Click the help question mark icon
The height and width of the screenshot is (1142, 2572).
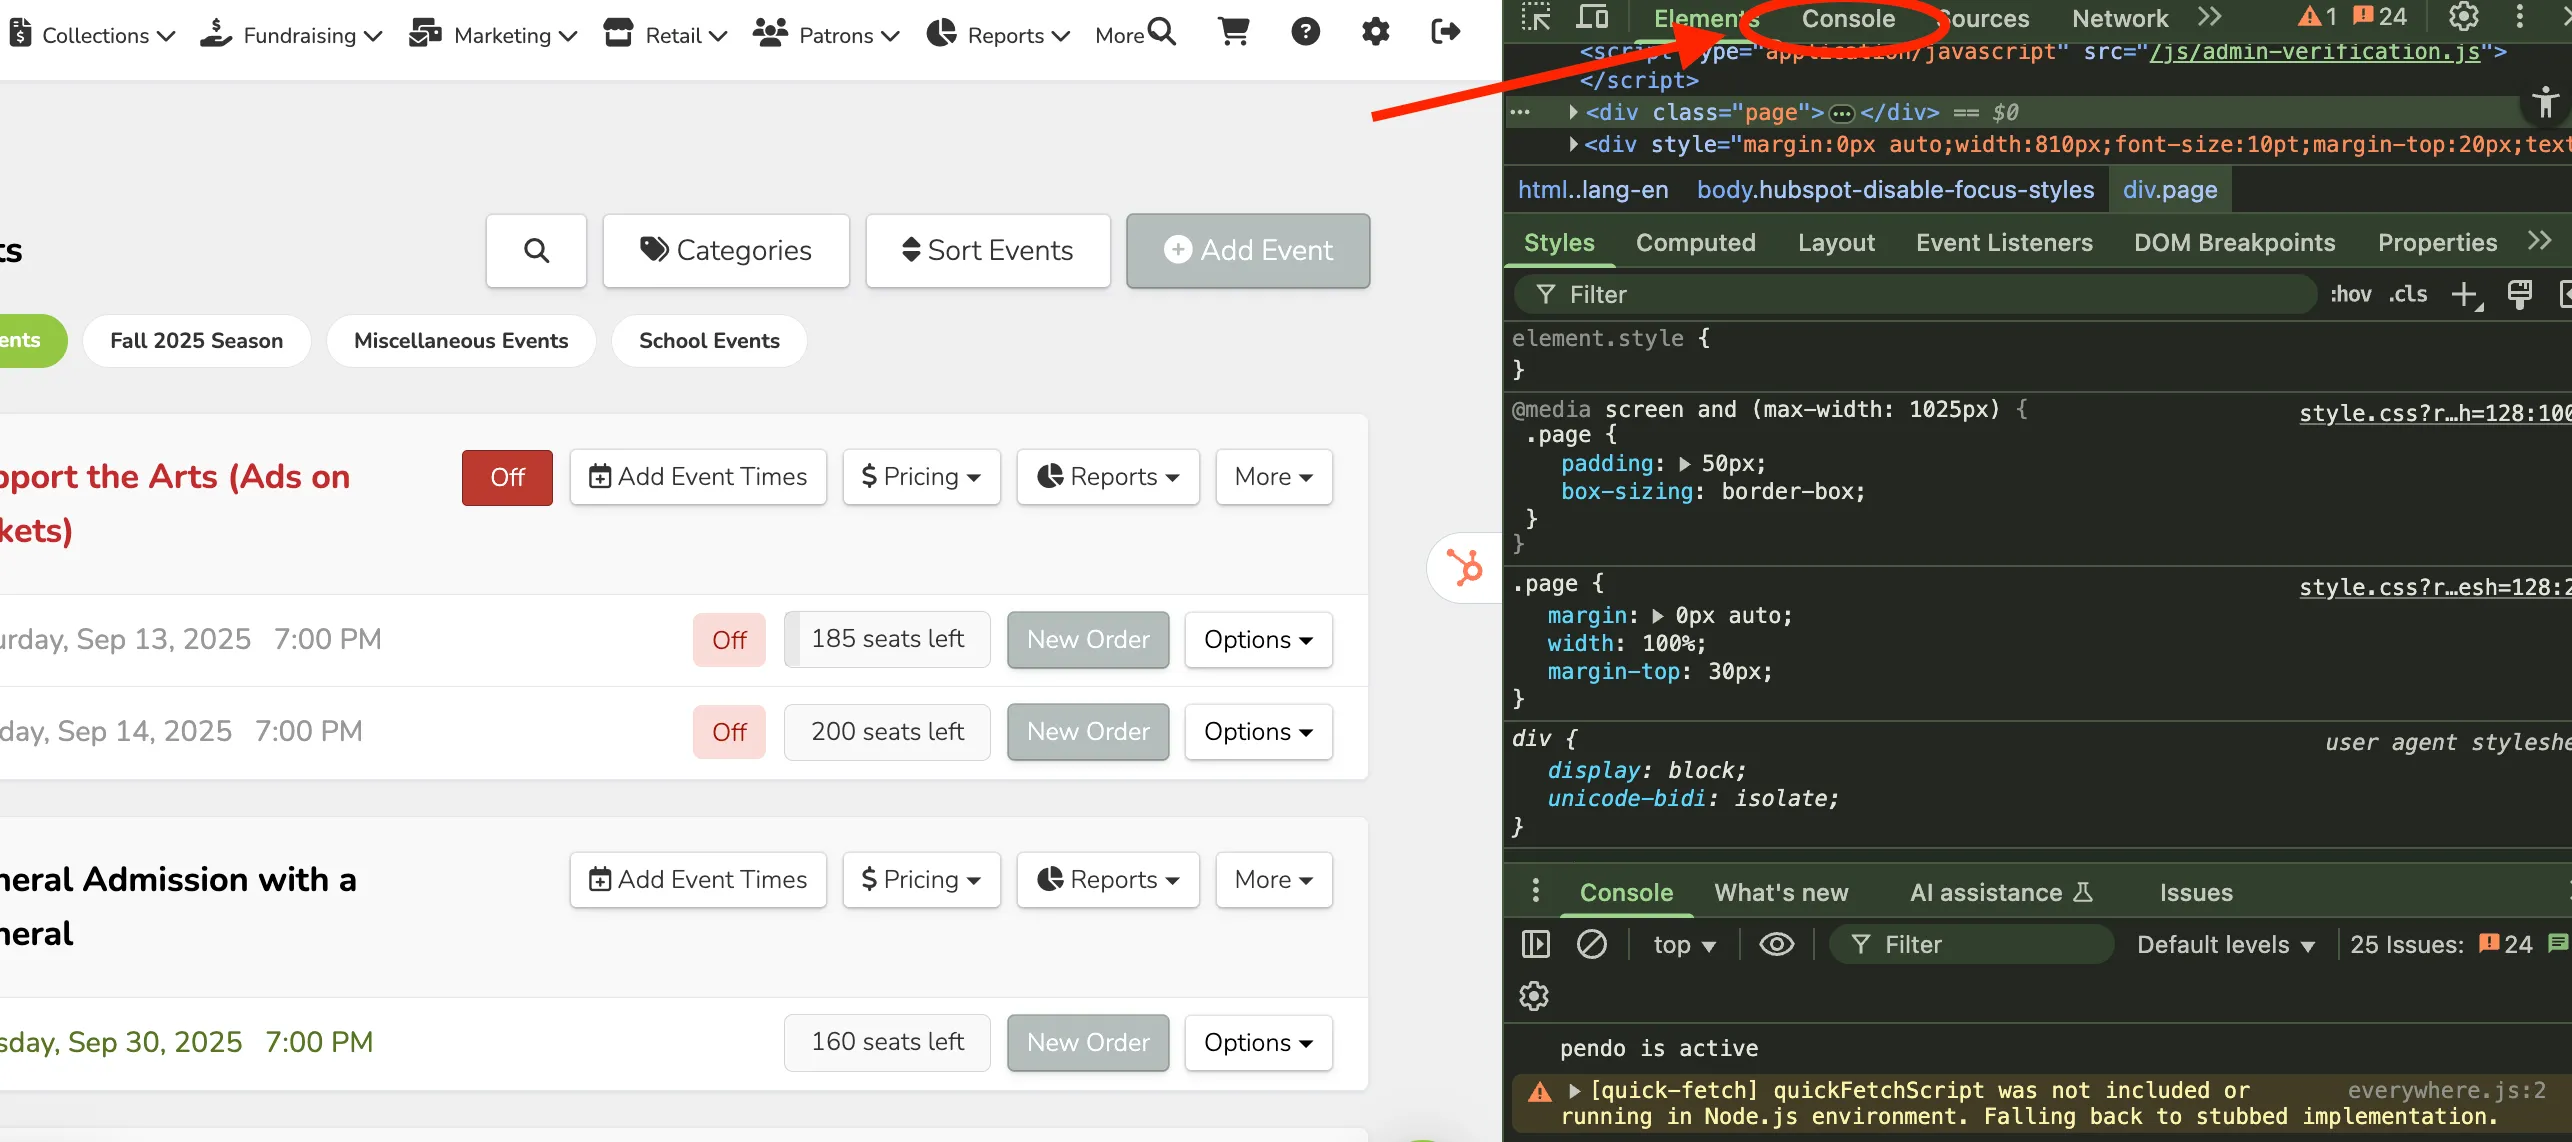coord(1305,32)
